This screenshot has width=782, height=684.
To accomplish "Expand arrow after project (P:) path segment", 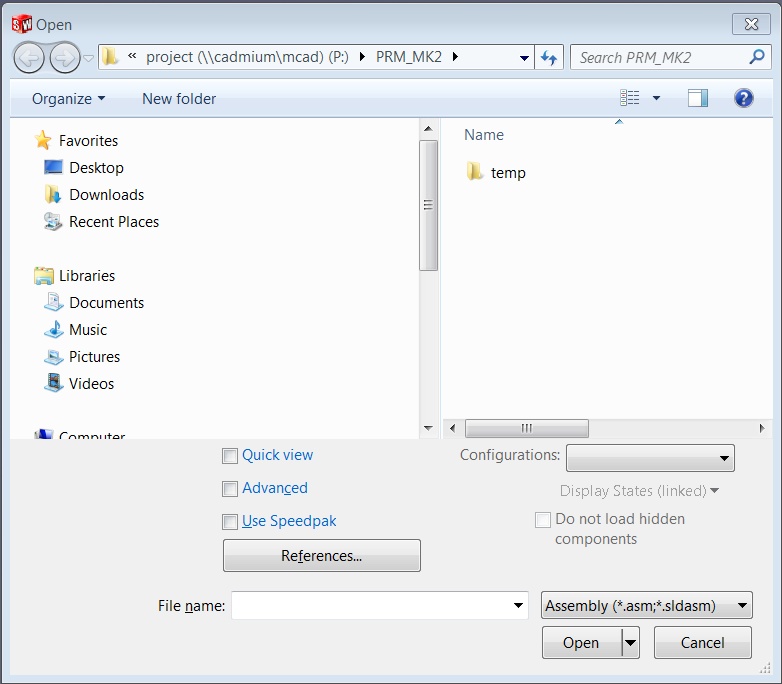I will (x=363, y=57).
